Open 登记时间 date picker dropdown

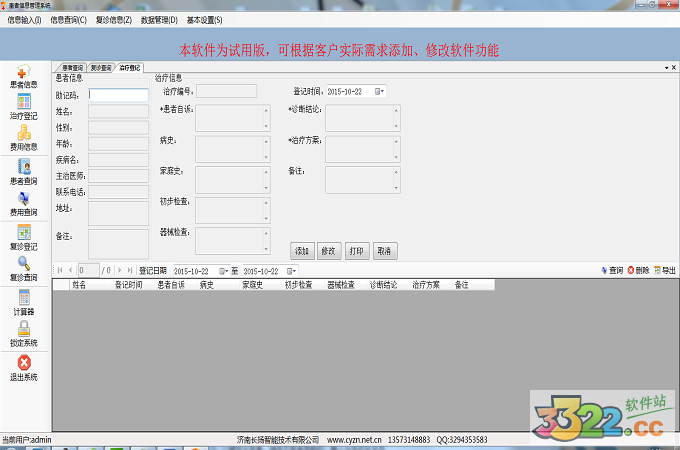379,91
